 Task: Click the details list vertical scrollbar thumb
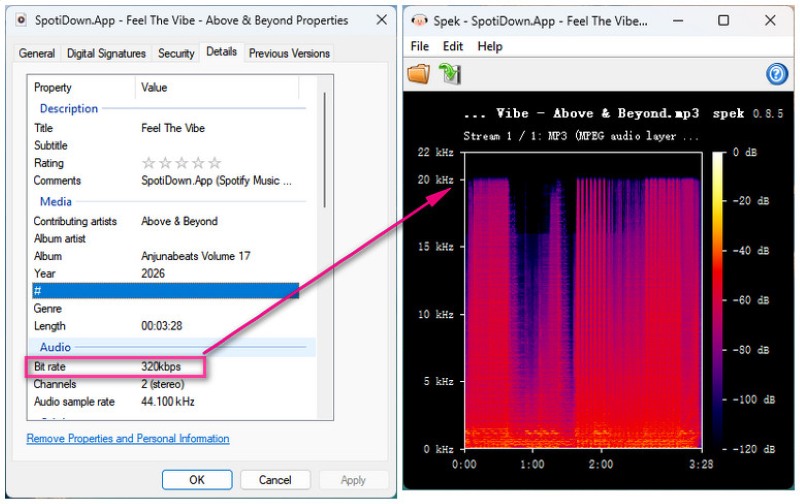click(x=324, y=149)
